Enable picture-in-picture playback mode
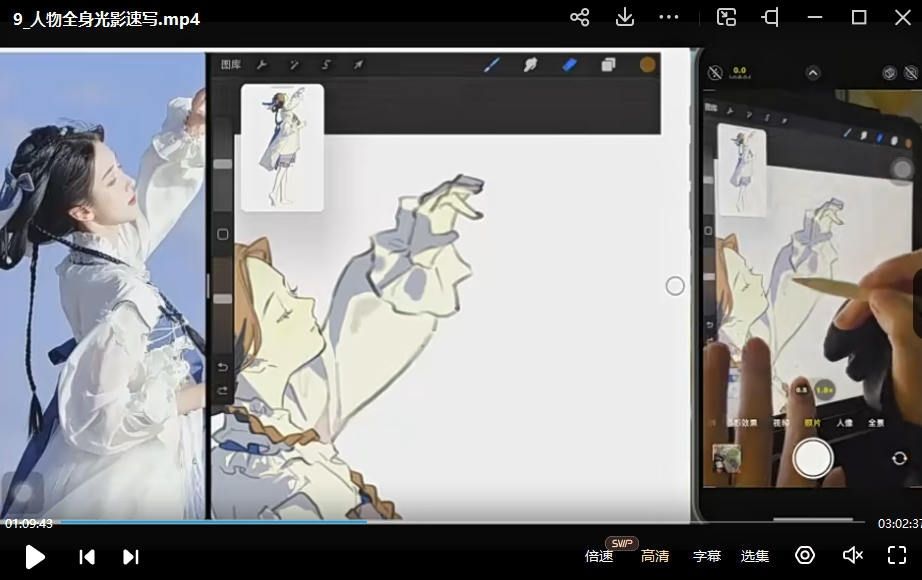 click(725, 17)
